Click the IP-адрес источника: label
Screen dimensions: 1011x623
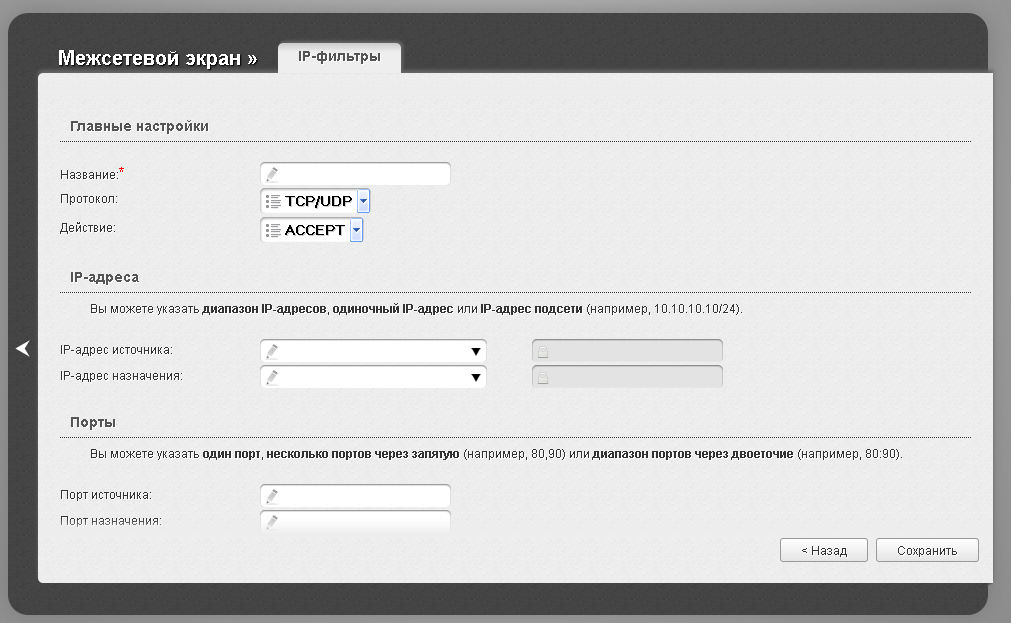[x=116, y=350]
